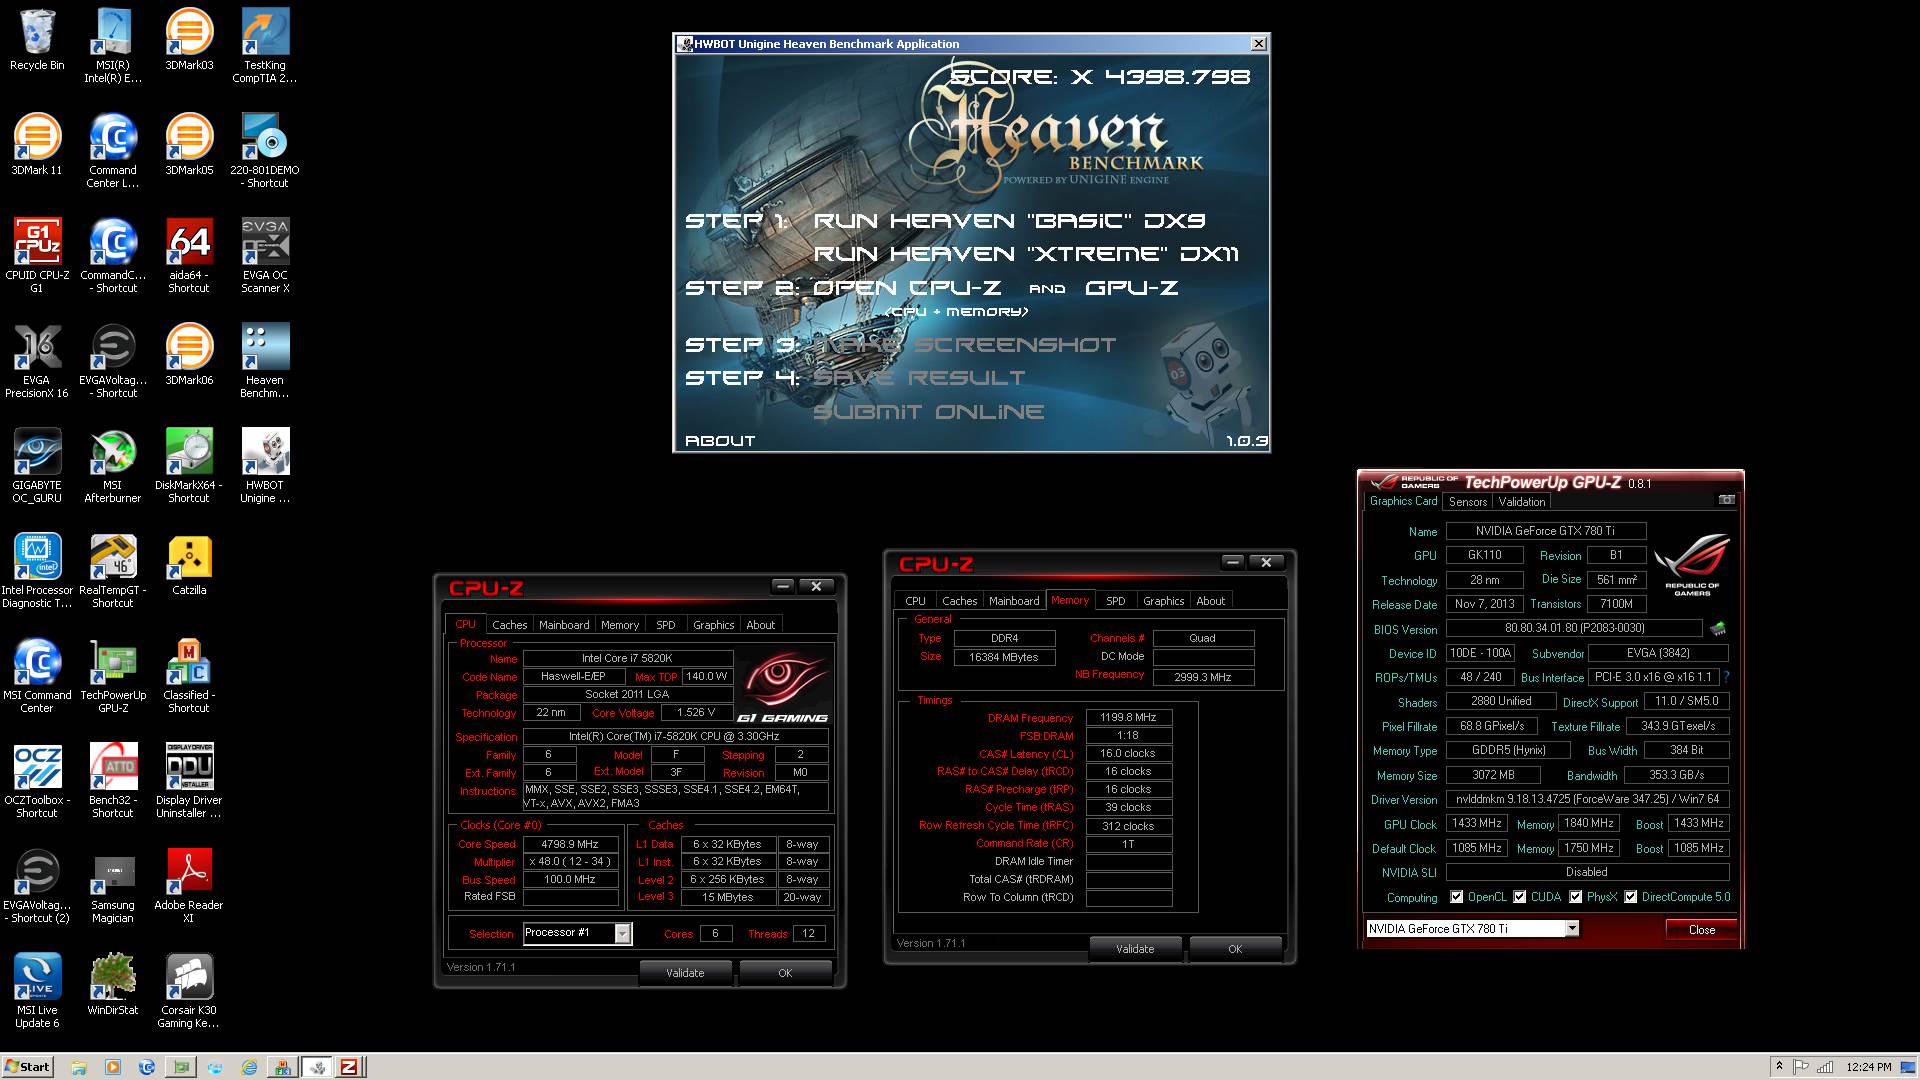The width and height of the screenshot is (1920, 1080).
Task: Open the Adobe Reader XI desktop icon
Action: pyautogui.click(x=189, y=885)
